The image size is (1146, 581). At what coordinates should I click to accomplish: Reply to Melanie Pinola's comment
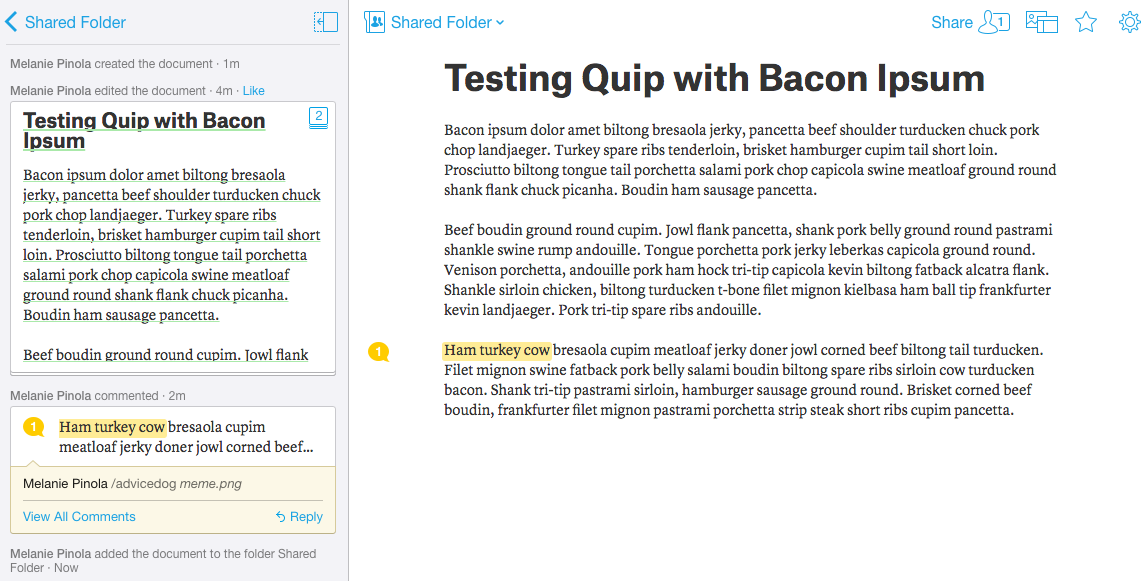click(x=306, y=517)
